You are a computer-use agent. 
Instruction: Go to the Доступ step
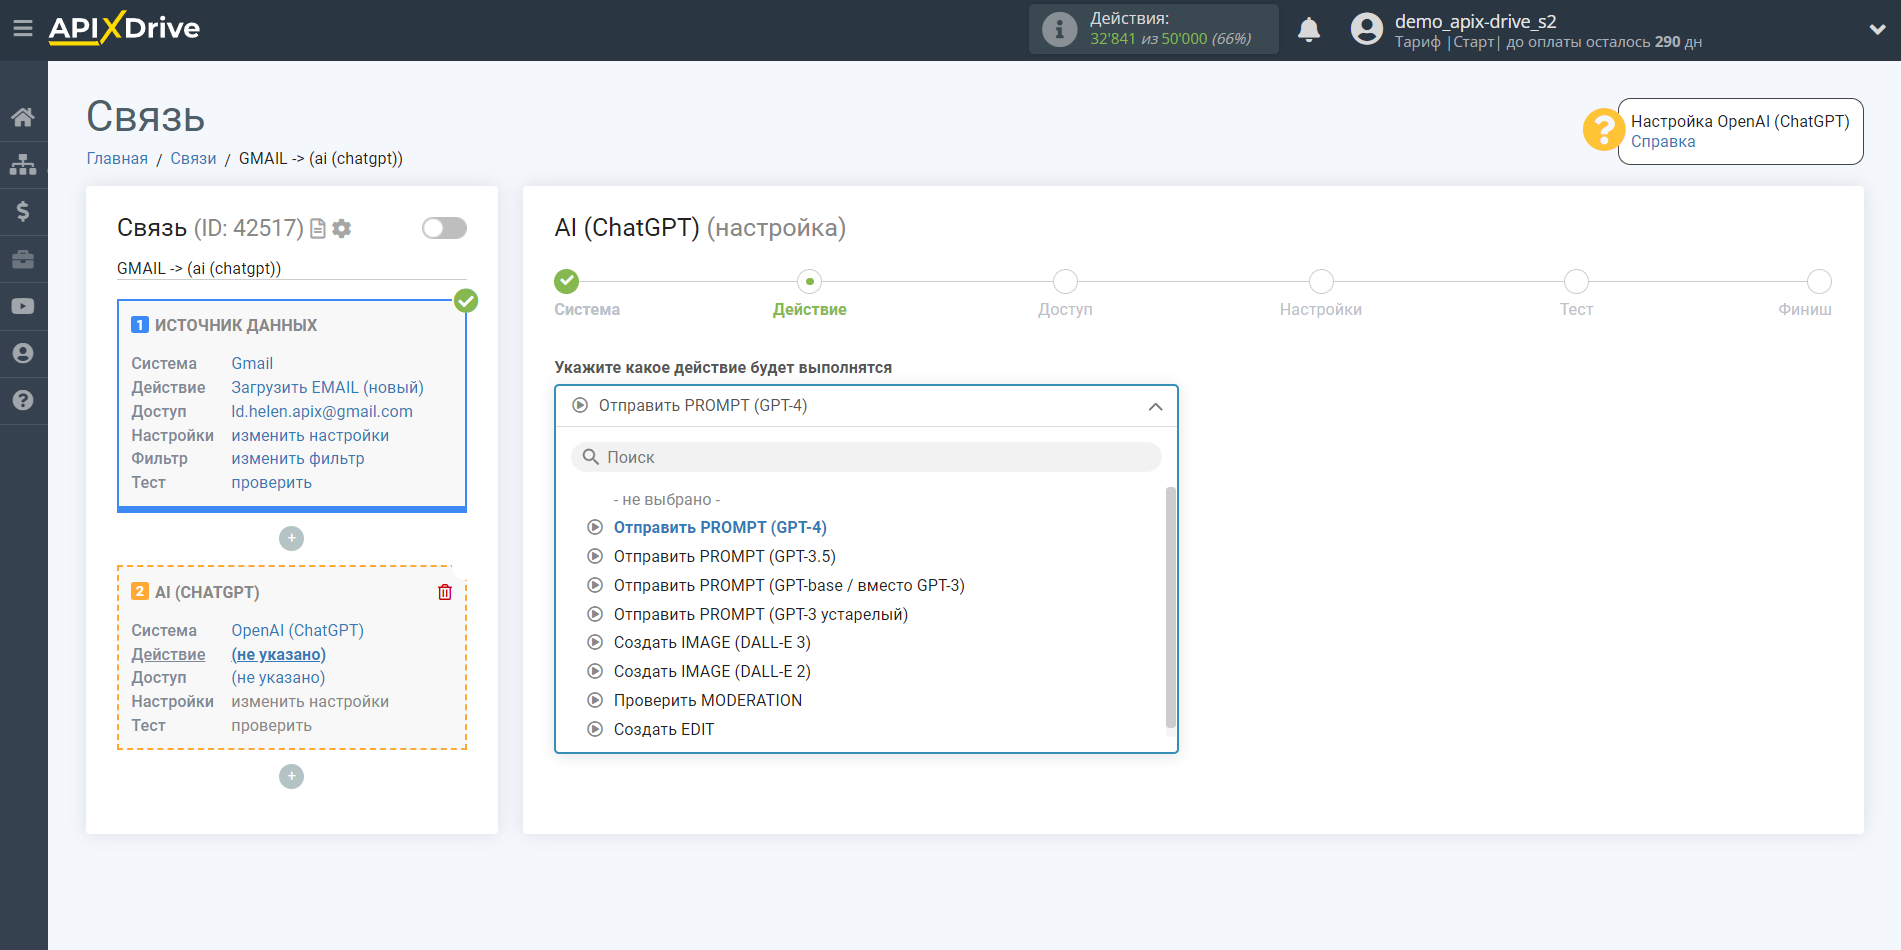coord(1065,281)
